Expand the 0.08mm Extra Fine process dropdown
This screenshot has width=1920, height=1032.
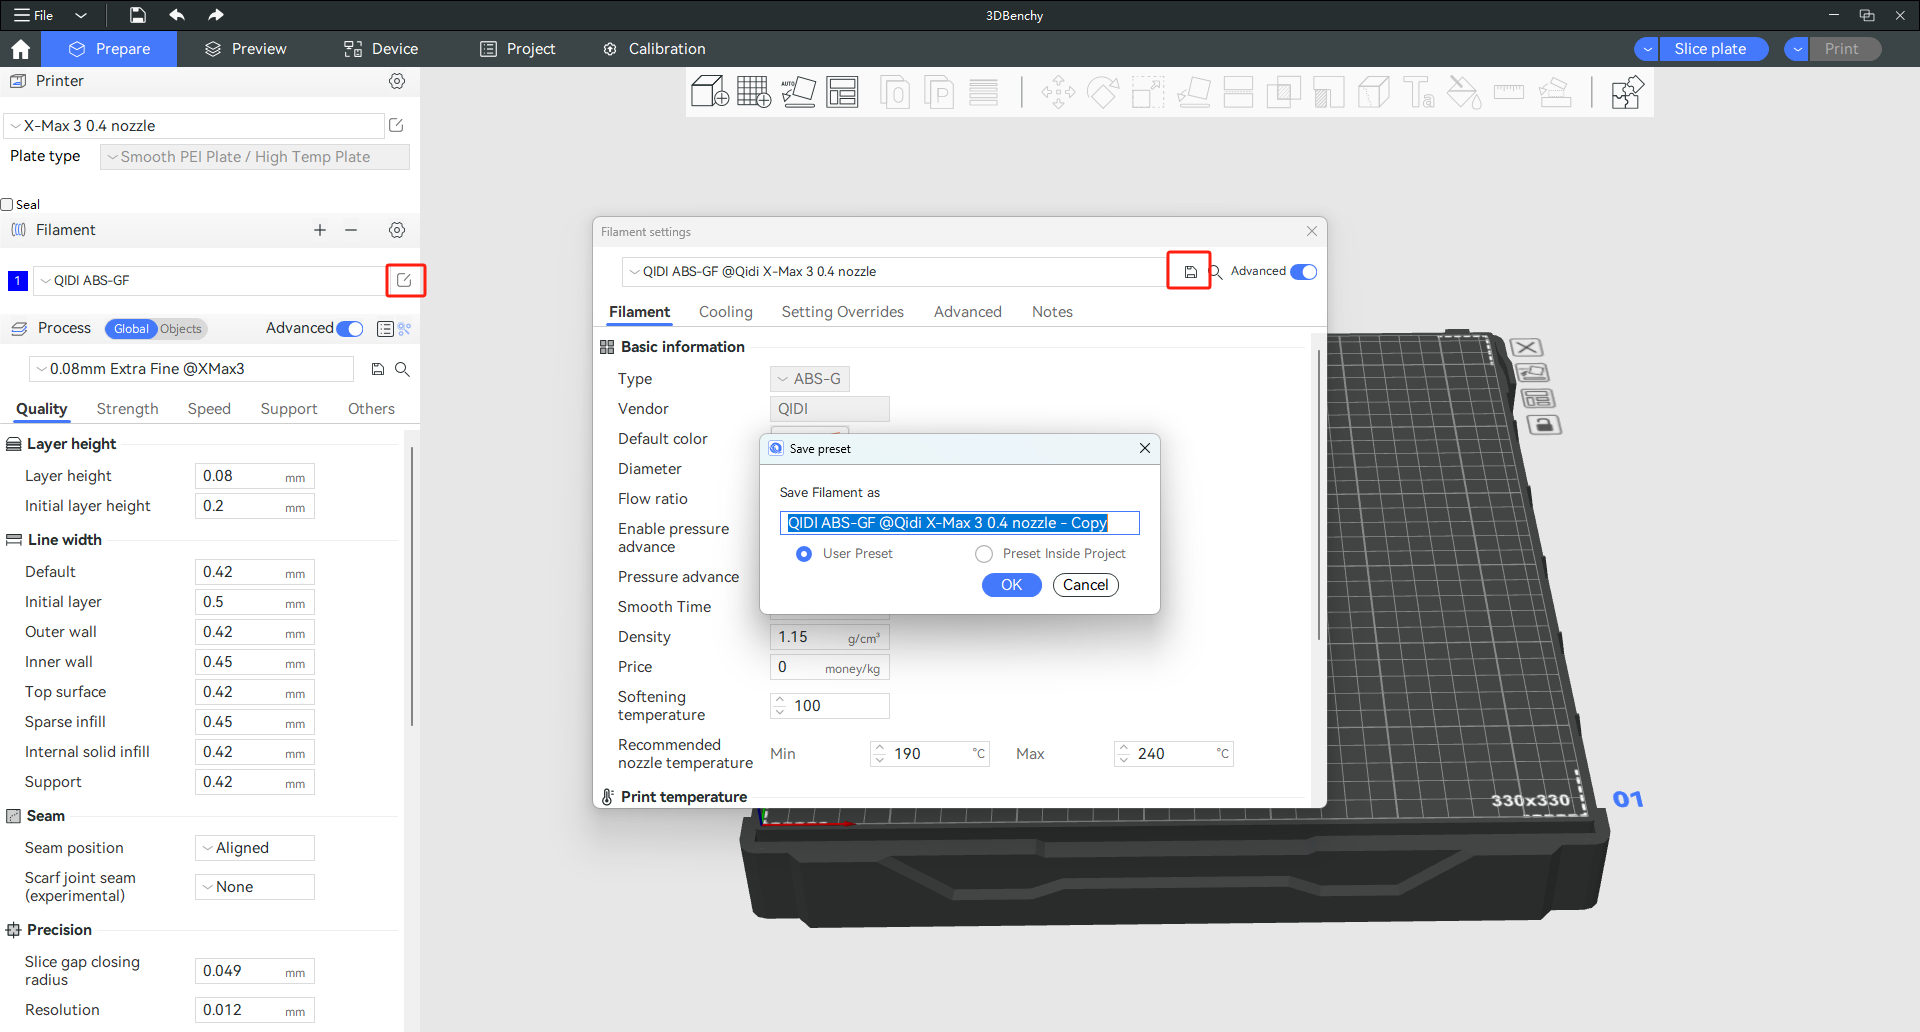coord(192,369)
